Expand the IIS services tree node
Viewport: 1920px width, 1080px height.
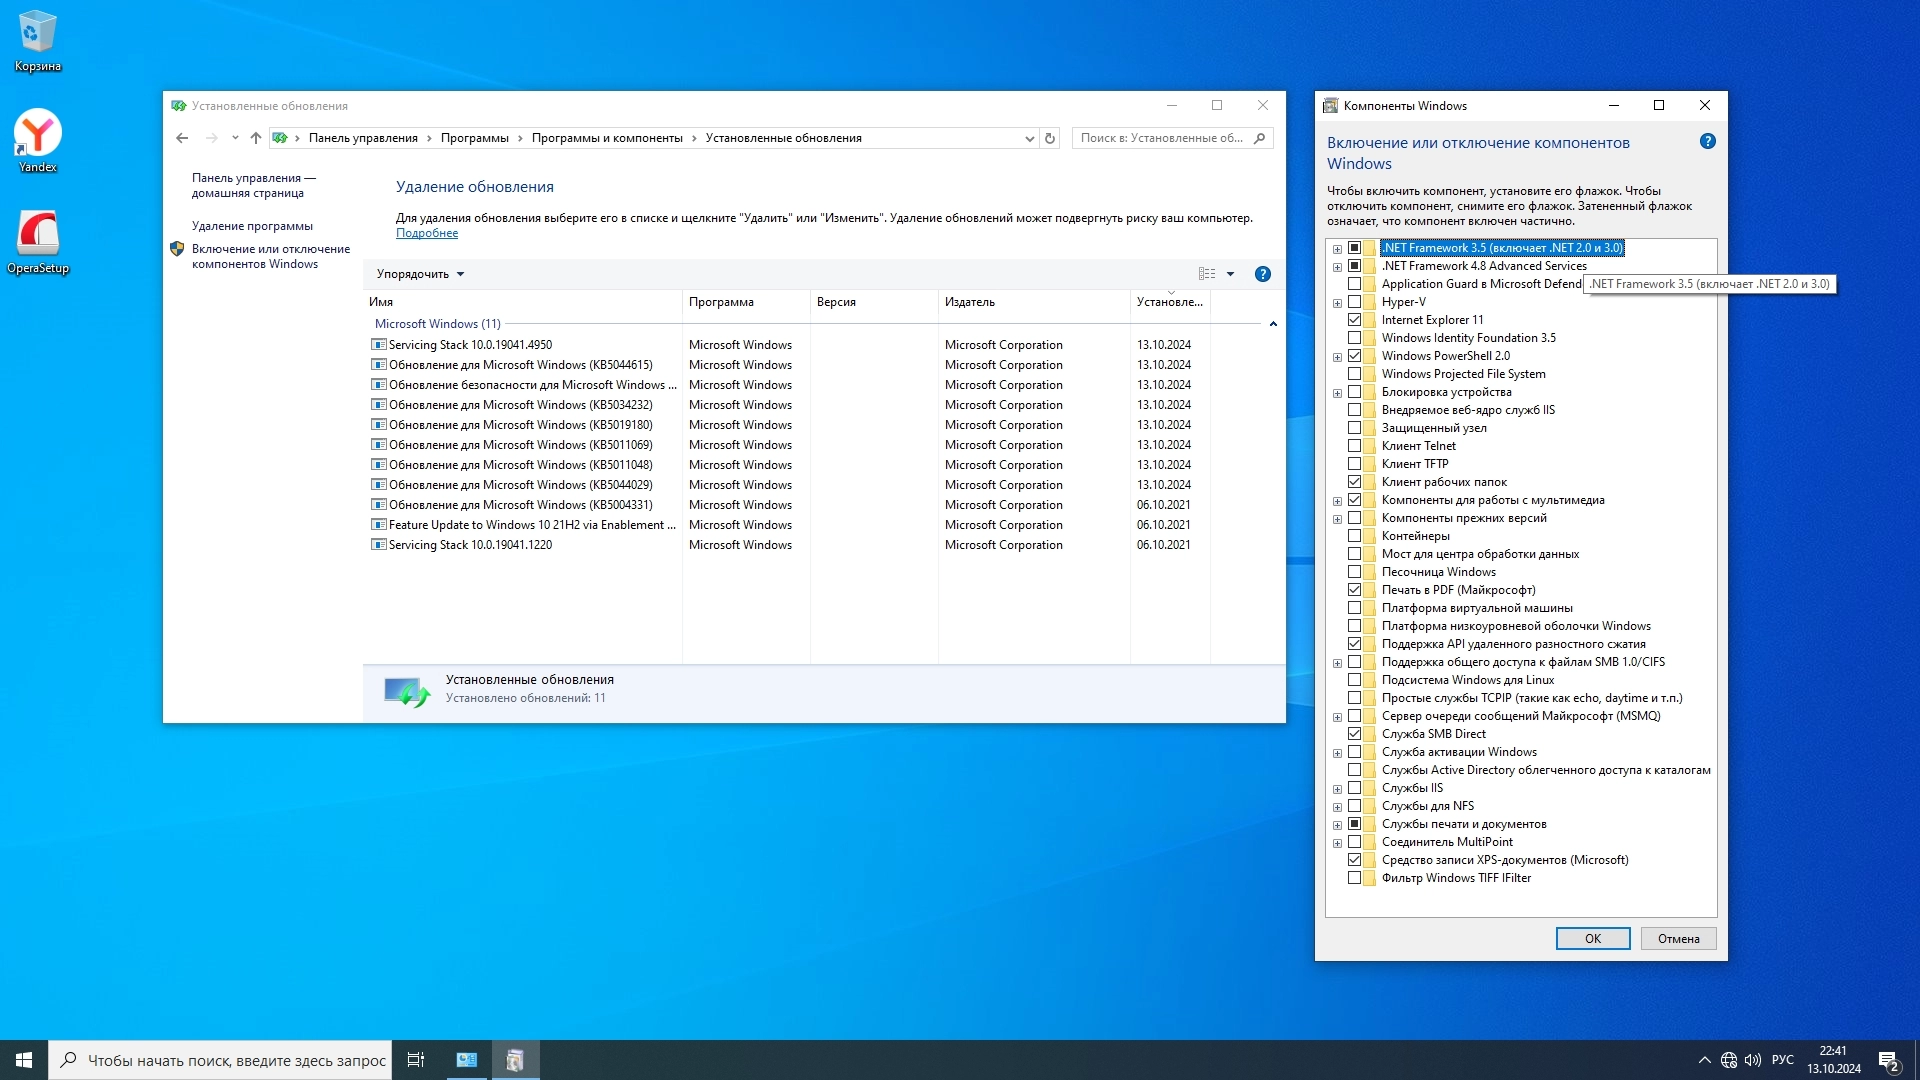1337,789
